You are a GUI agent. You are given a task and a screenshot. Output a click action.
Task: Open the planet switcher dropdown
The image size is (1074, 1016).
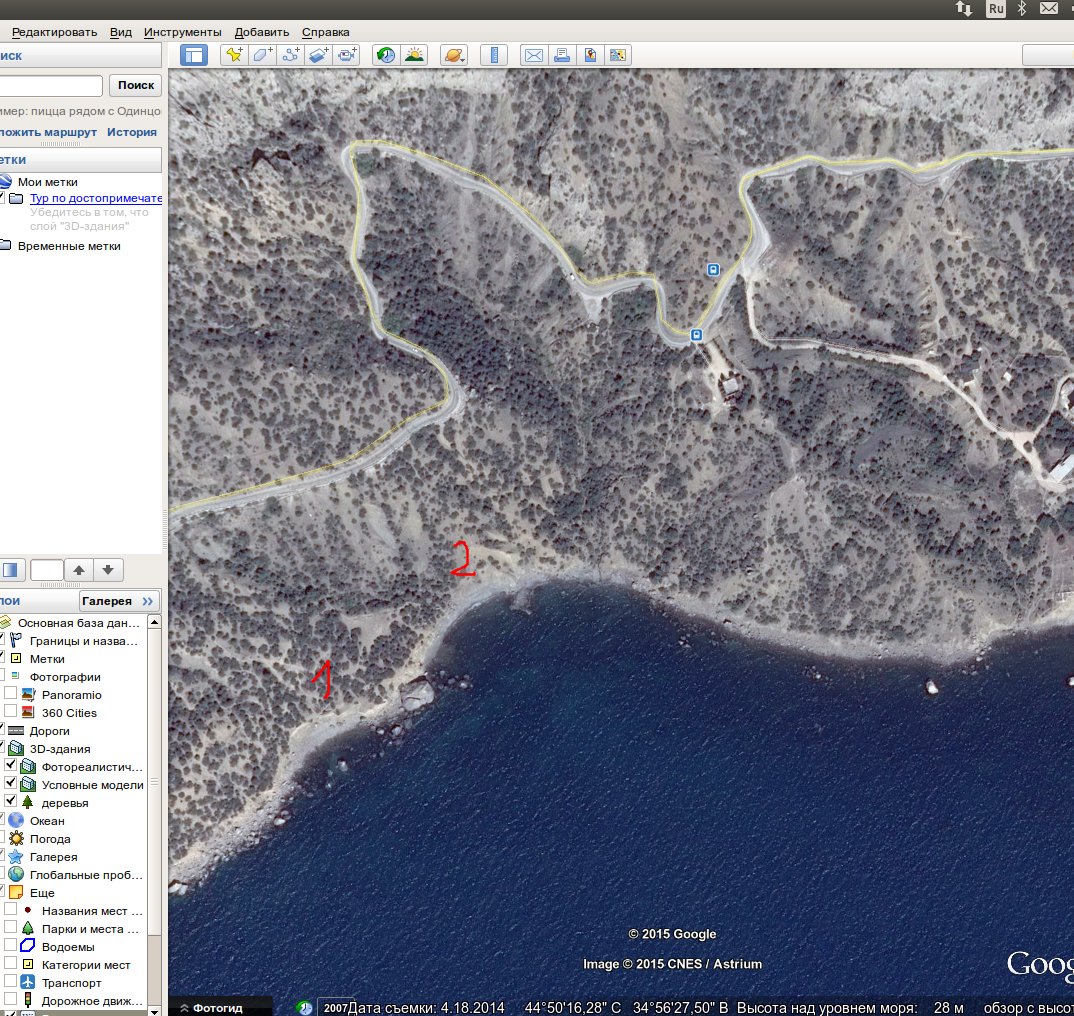[x=454, y=55]
